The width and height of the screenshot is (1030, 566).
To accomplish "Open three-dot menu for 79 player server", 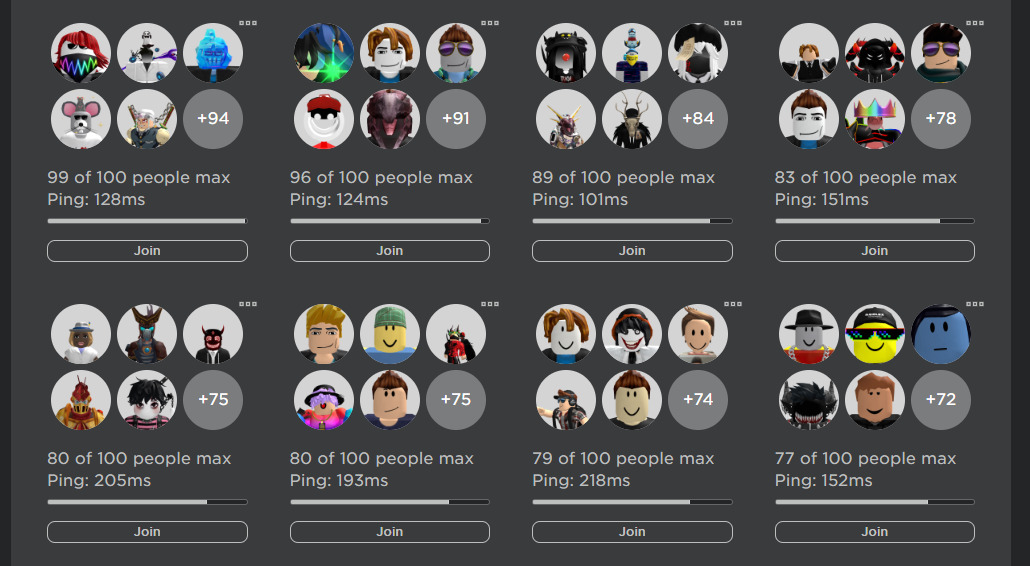I will 733,304.
